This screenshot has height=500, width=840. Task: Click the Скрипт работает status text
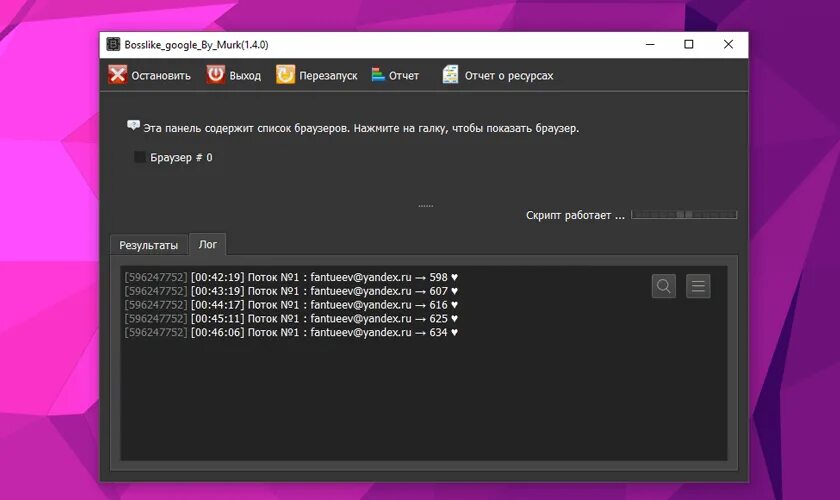coord(575,215)
